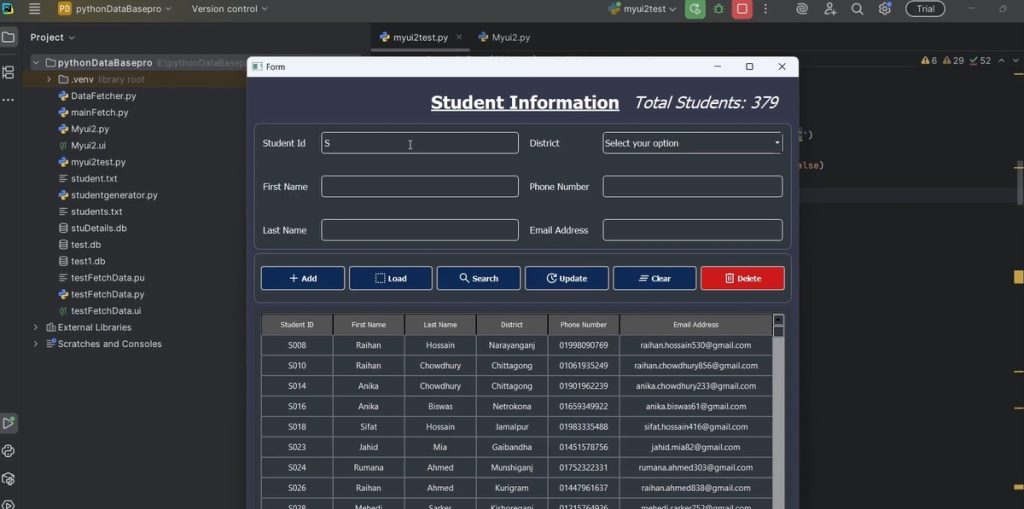Open the Version control dropdown
Viewport: 1024px width, 509px height.
point(230,9)
